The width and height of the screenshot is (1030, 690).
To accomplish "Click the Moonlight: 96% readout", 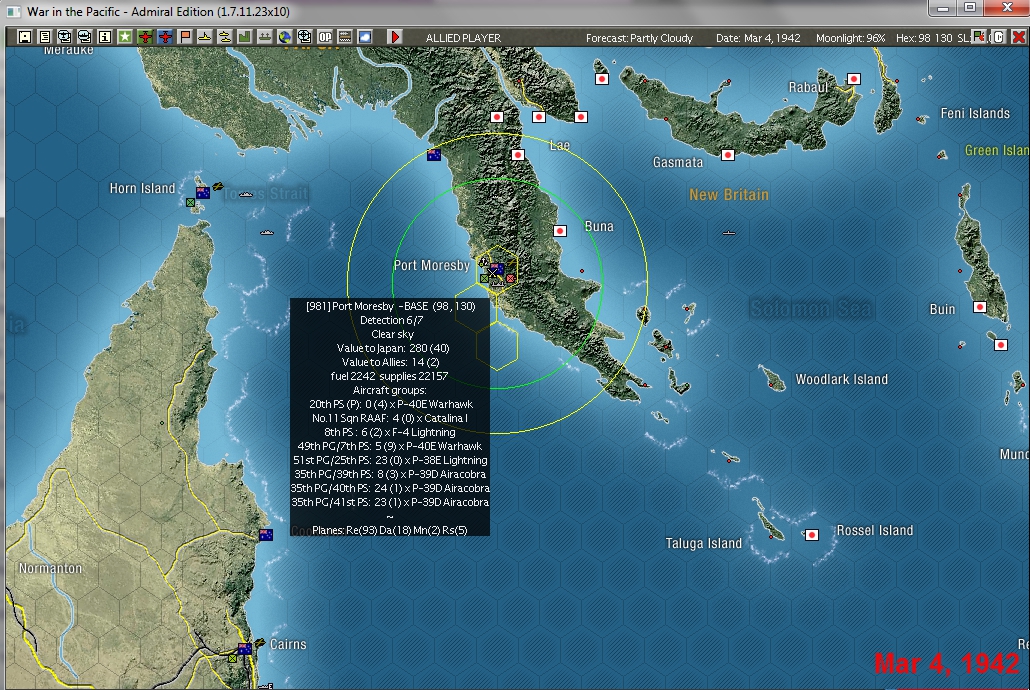I will (x=851, y=38).
